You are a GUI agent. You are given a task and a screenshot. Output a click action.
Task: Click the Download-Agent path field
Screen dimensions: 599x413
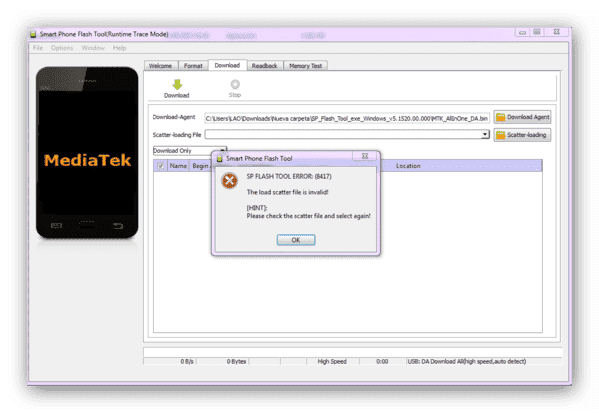coord(347,118)
